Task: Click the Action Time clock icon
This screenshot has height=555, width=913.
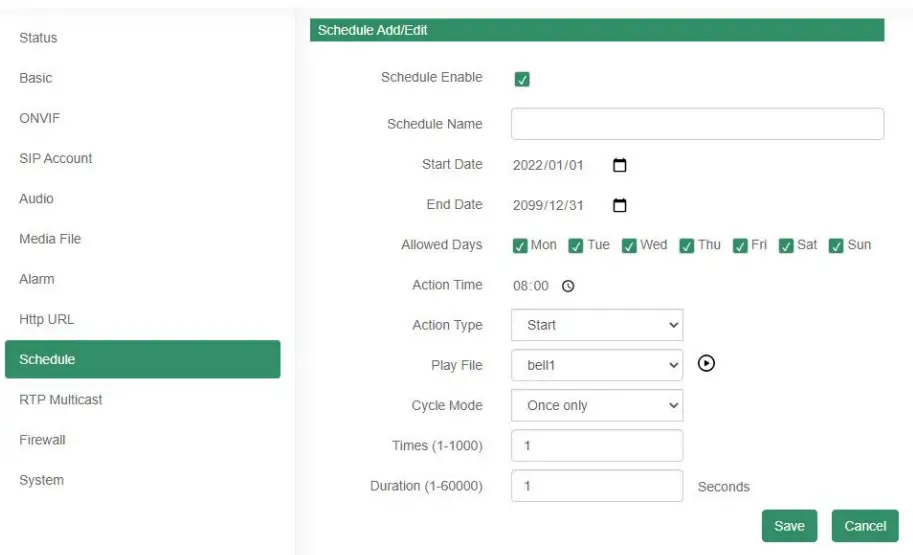Action: (568, 286)
